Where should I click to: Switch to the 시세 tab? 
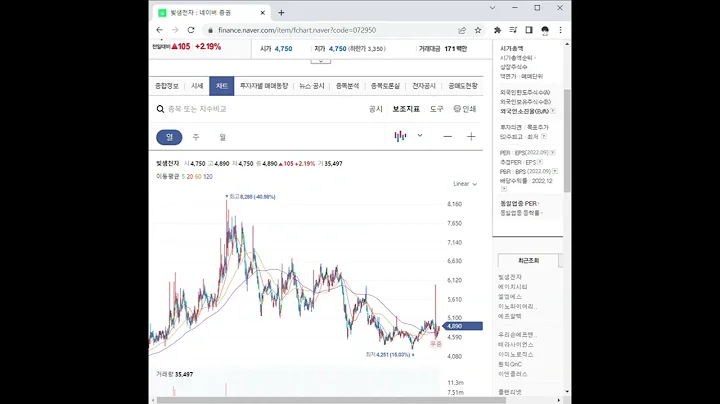(x=197, y=86)
